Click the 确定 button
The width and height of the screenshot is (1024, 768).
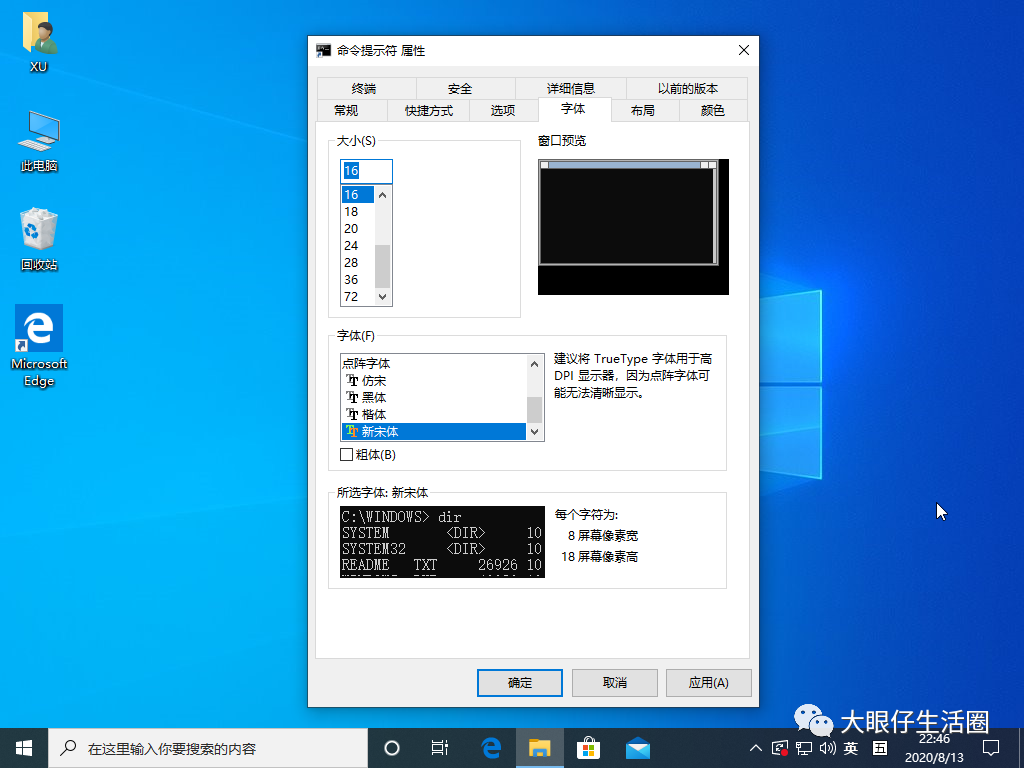click(520, 682)
